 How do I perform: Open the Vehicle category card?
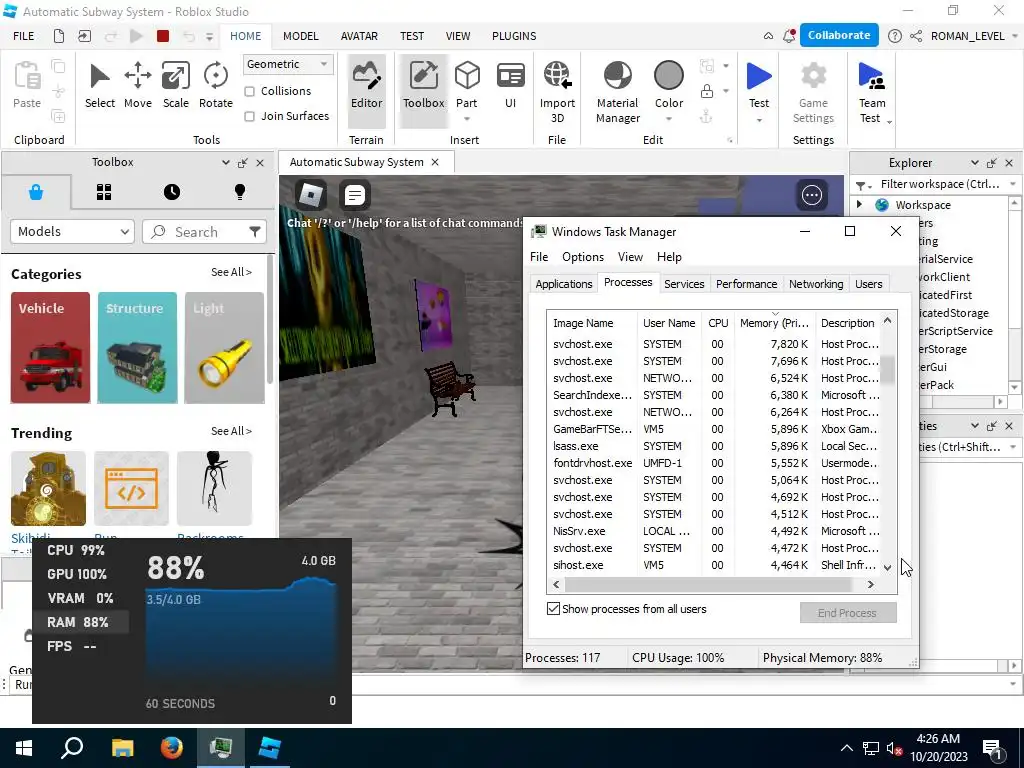pos(50,347)
